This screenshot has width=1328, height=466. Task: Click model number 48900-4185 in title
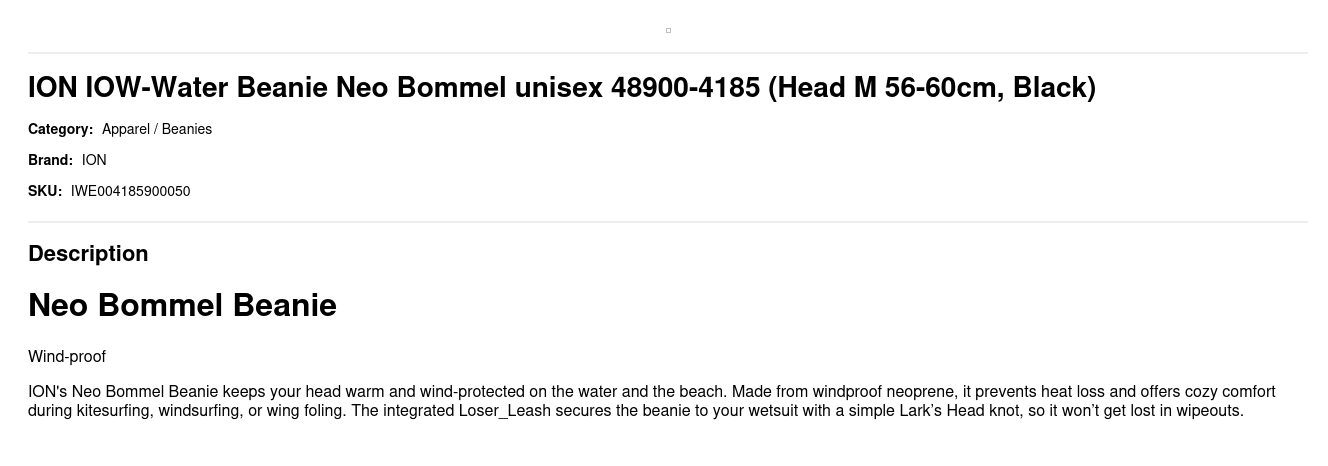pos(685,88)
